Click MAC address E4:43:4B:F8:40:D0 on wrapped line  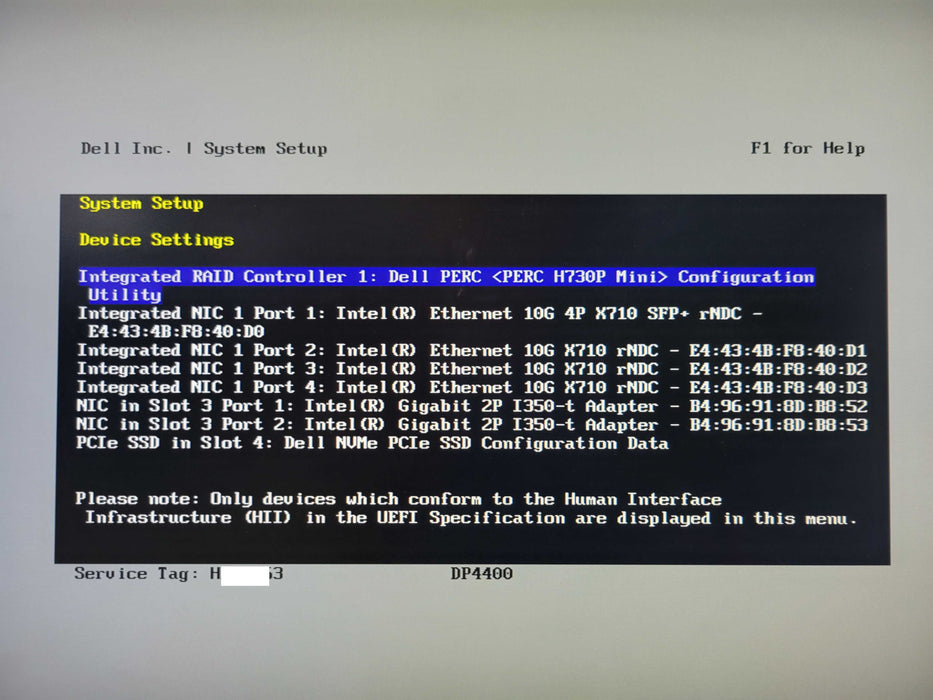click(176, 332)
